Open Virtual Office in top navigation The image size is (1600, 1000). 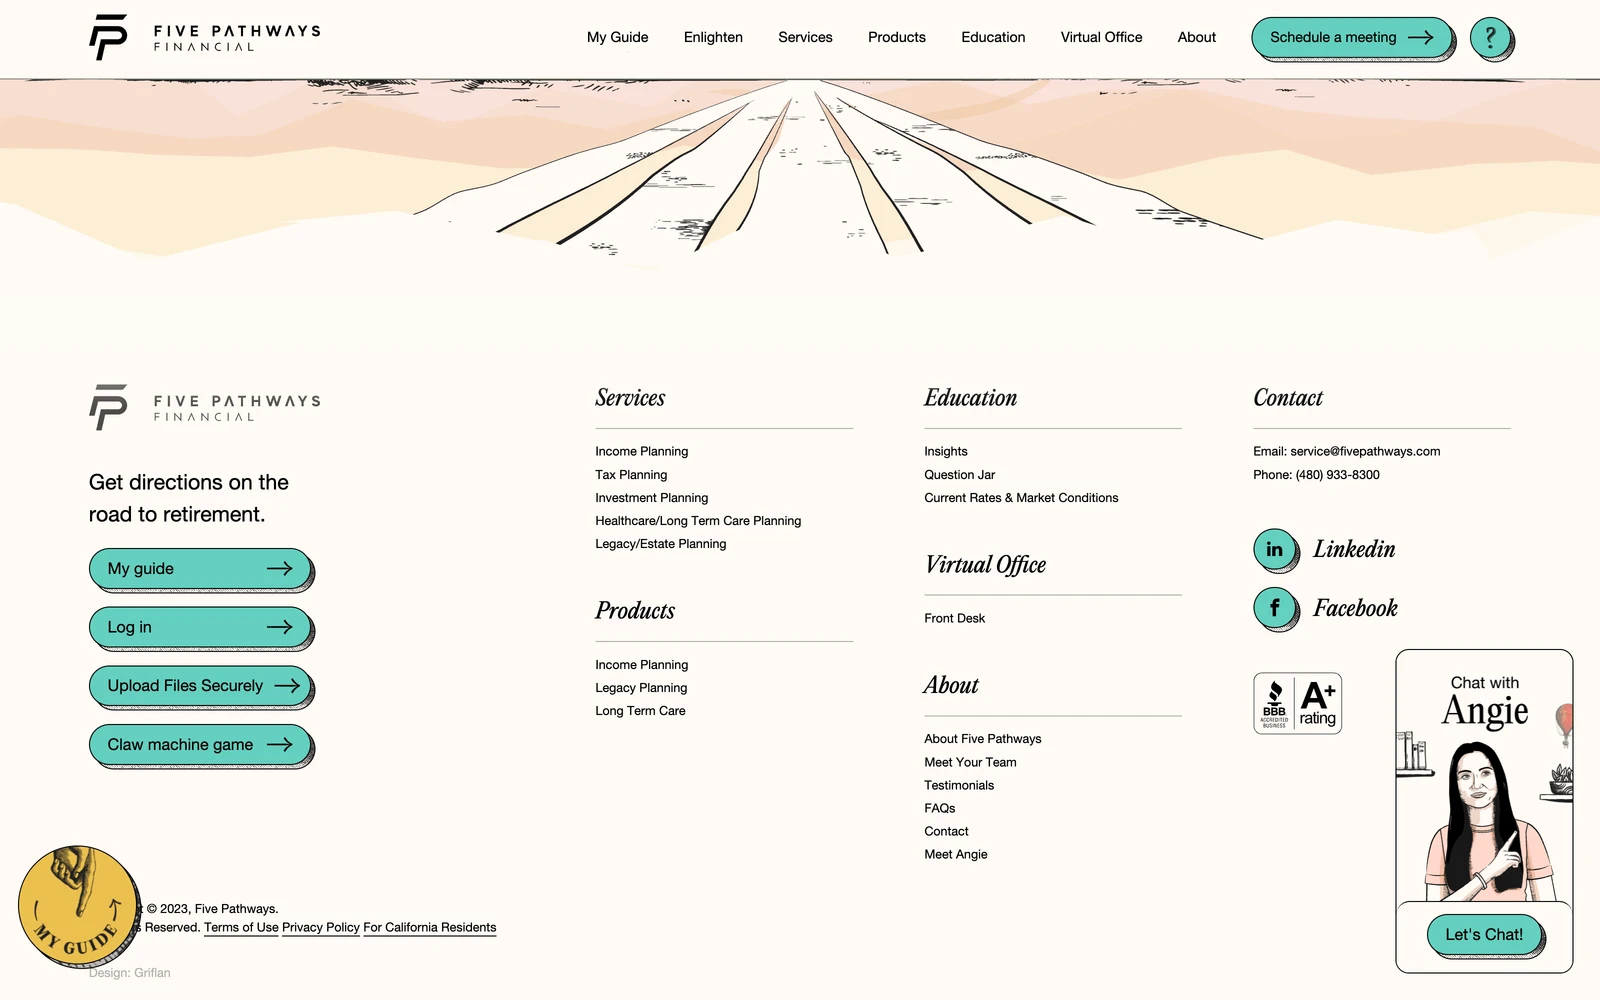click(1101, 37)
